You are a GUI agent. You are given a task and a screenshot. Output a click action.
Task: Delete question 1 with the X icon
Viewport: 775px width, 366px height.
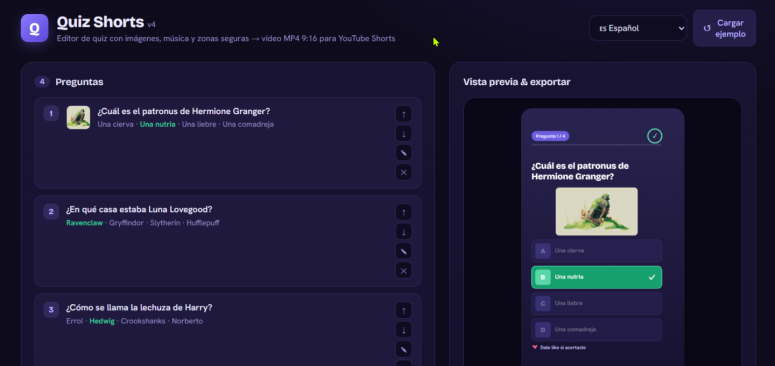pyautogui.click(x=403, y=172)
